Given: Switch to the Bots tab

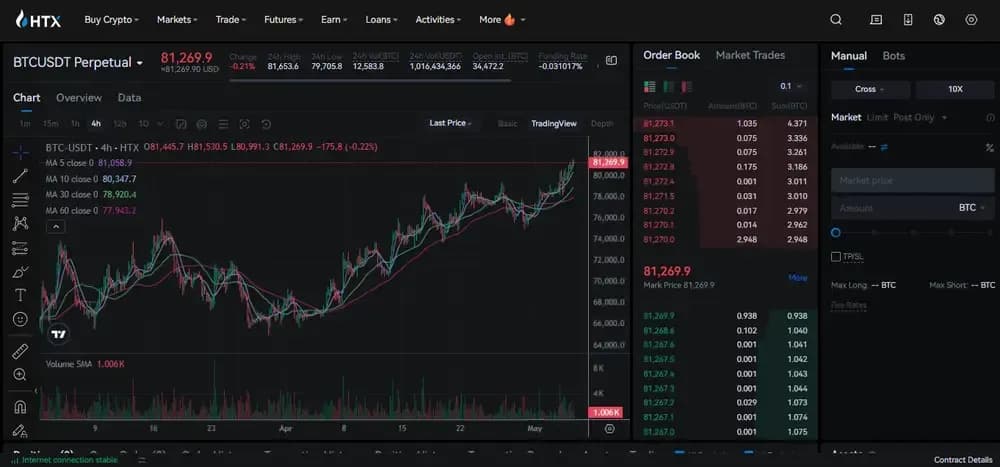Looking at the screenshot, I should 893,56.
